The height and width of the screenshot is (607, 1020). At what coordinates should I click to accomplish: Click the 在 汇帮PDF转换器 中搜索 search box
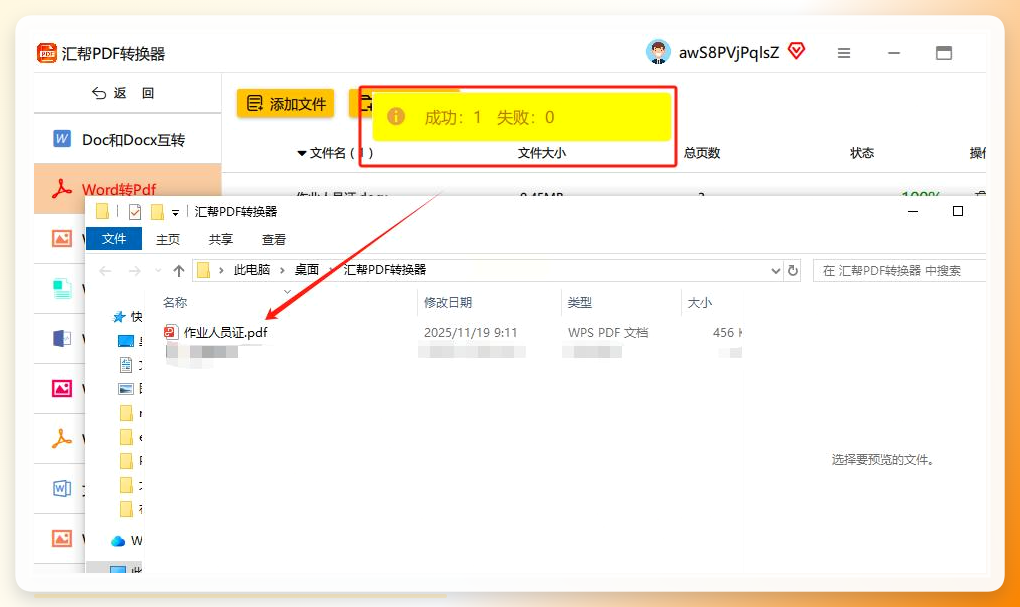tap(899, 270)
